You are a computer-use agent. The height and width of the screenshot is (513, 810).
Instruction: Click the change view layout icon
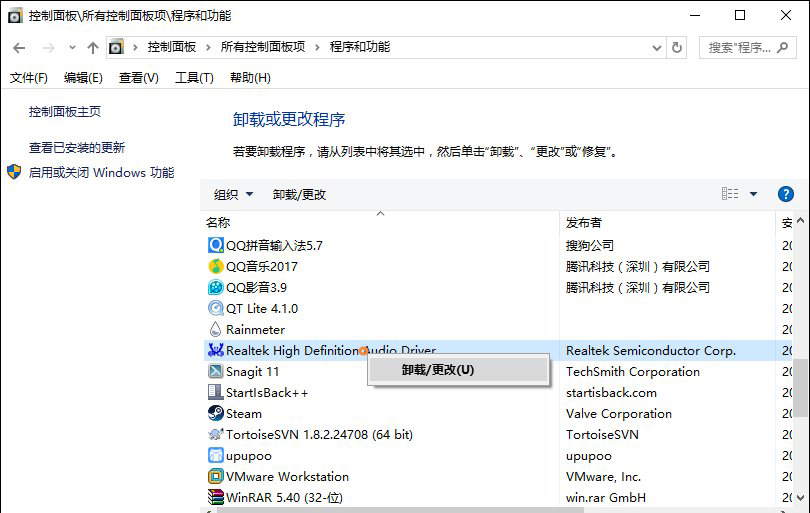pos(730,194)
